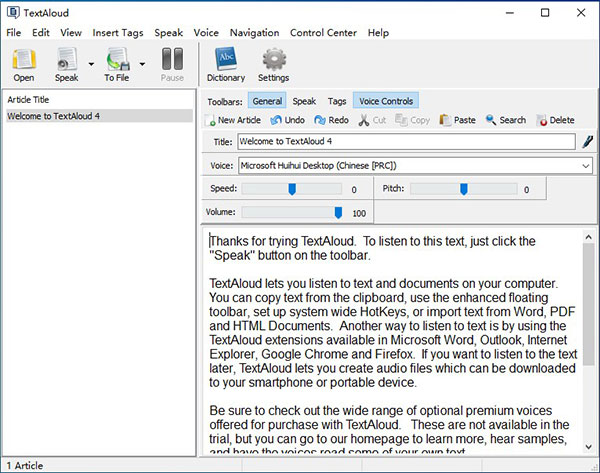This screenshot has width=600, height=473.
Task: Expand the Voice selection dropdown
Action: 584,165
